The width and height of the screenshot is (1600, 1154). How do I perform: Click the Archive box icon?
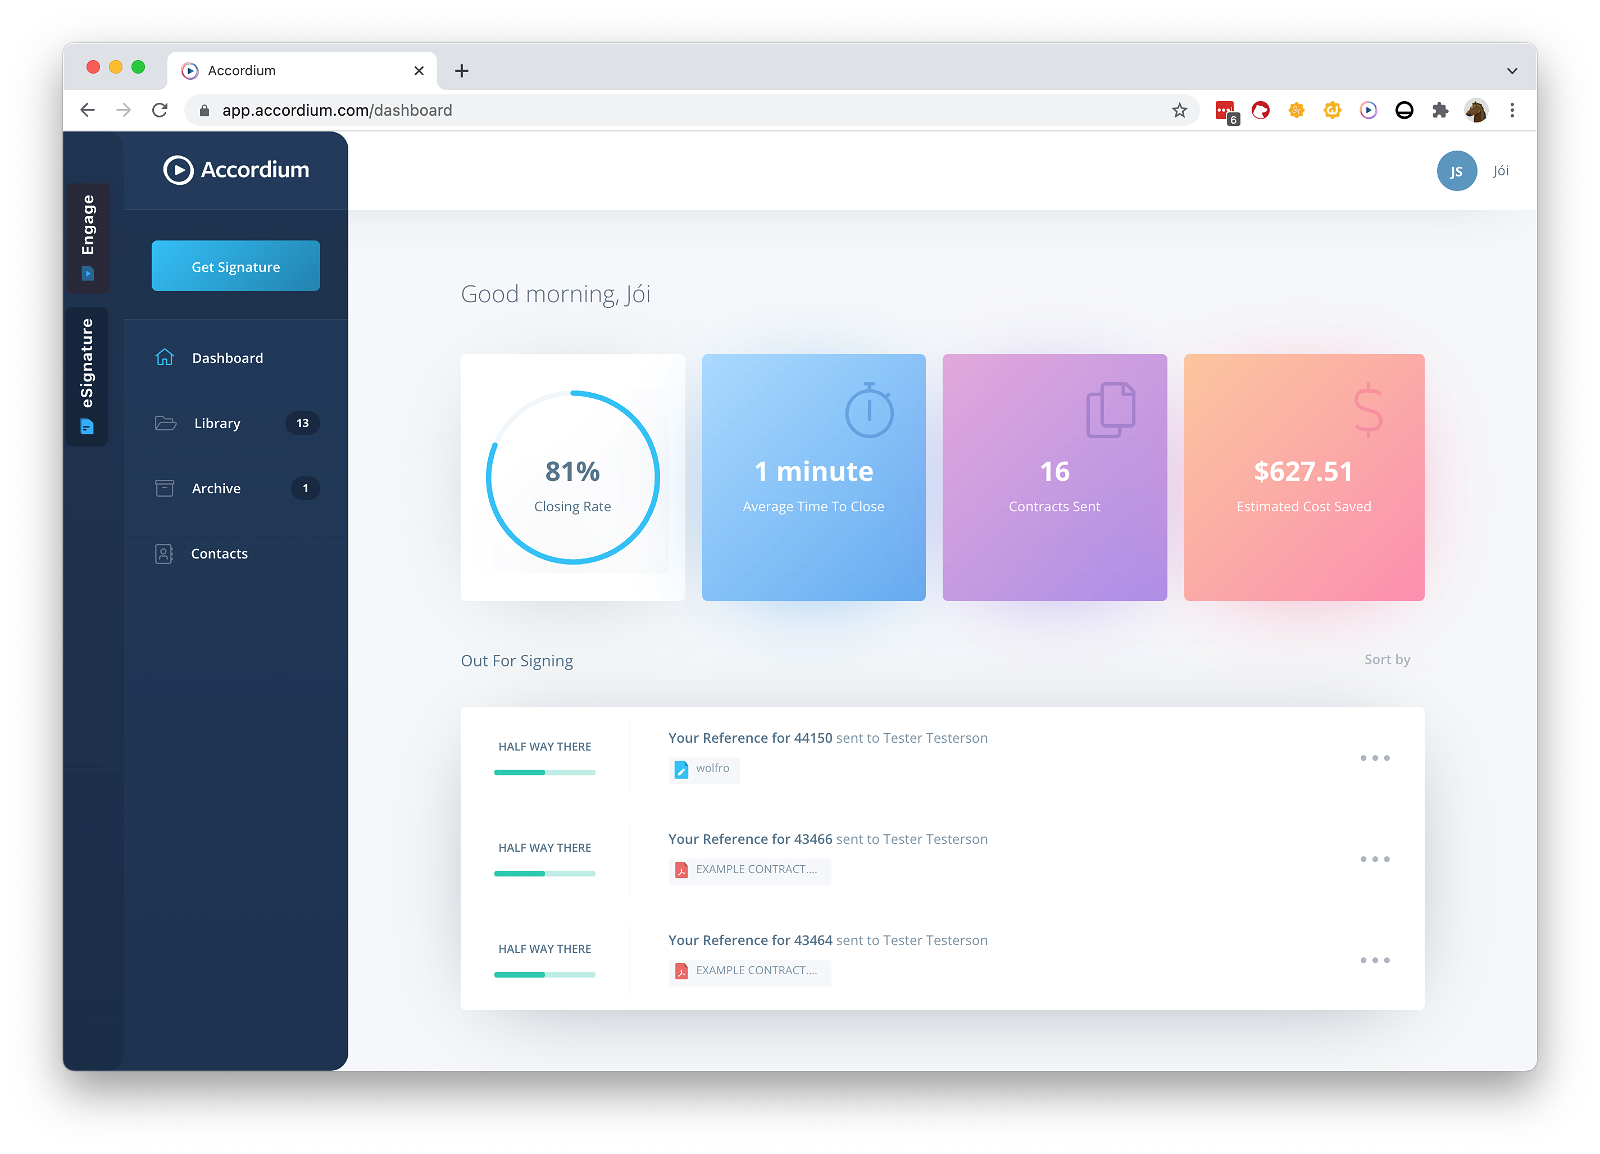[x=165, y=488]
